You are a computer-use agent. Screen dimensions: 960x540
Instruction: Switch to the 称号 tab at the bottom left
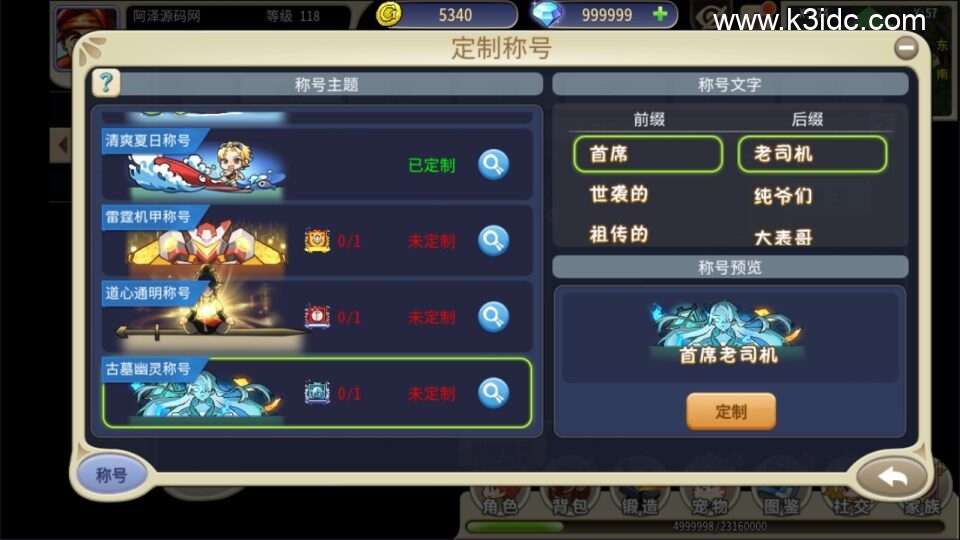pyautogui.click(x=112, y=474)
